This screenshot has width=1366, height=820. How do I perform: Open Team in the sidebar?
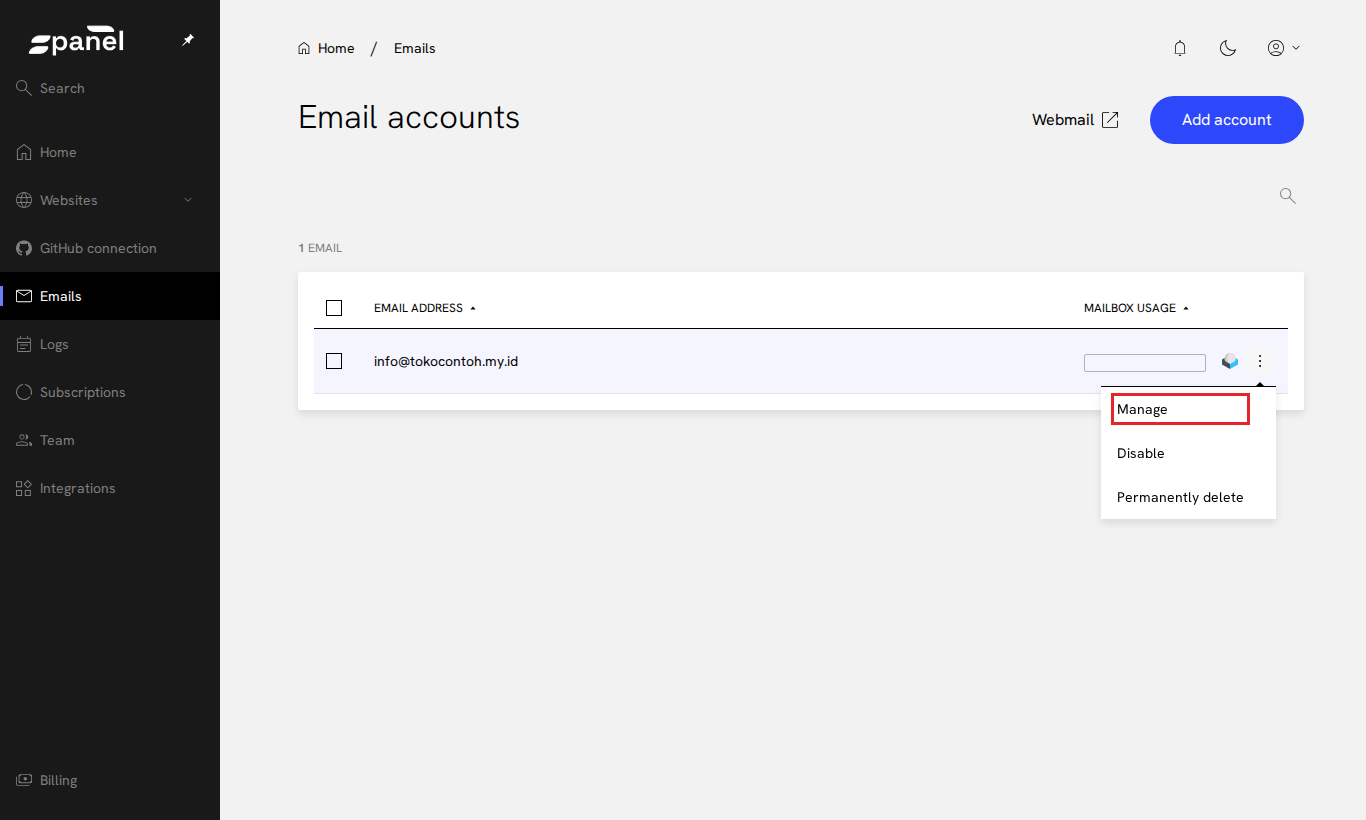tap(110, 440)
